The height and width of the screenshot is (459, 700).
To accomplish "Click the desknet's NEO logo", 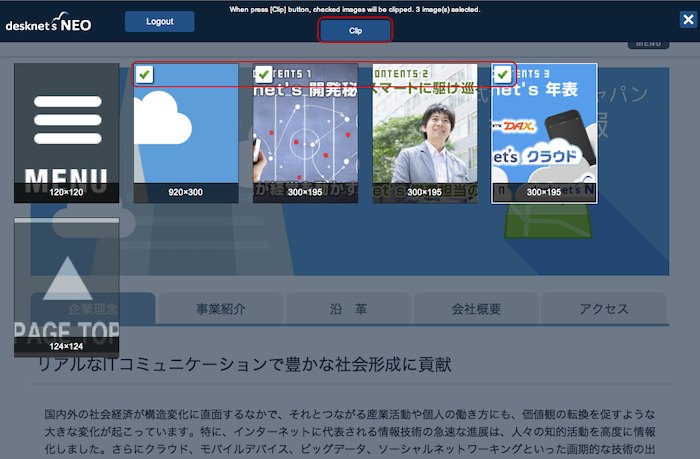I will coord(48,22).
